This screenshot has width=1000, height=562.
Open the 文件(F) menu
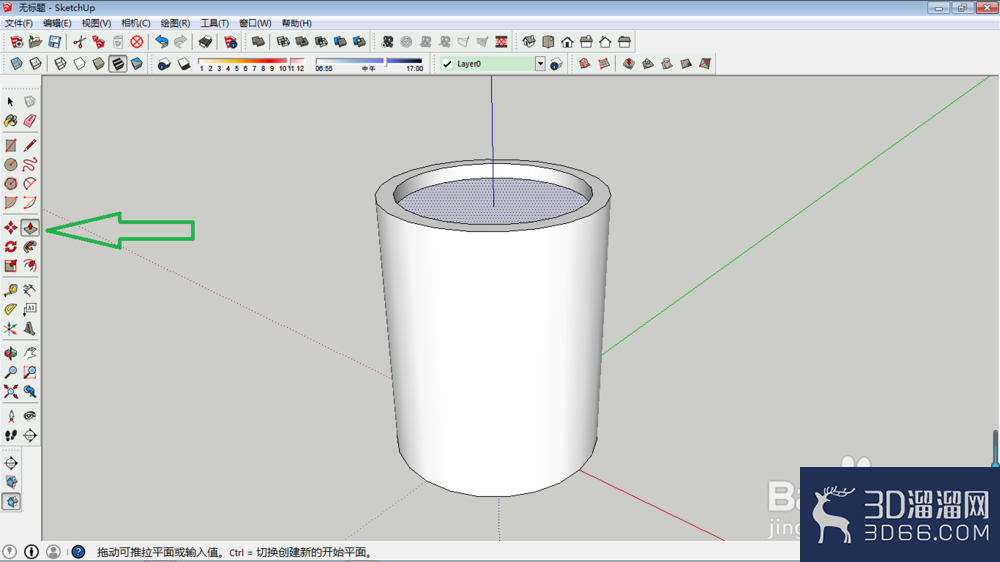(x=18, y=23)
